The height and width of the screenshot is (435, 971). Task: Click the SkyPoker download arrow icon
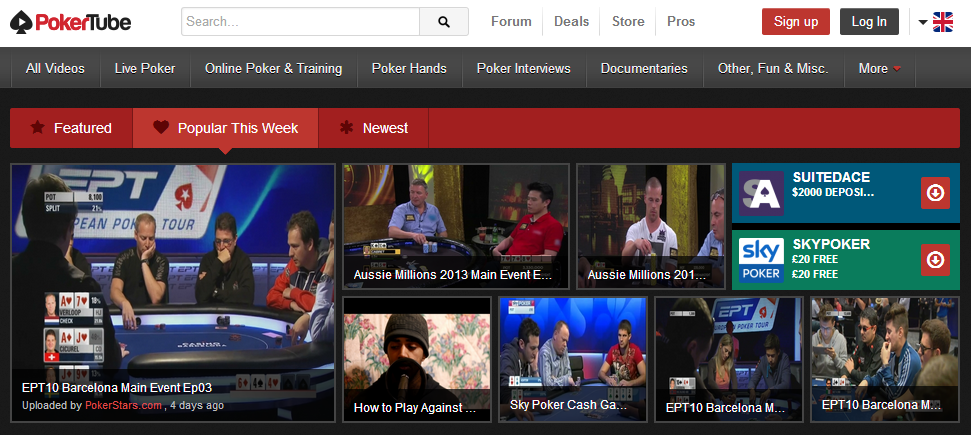[935, 260]
